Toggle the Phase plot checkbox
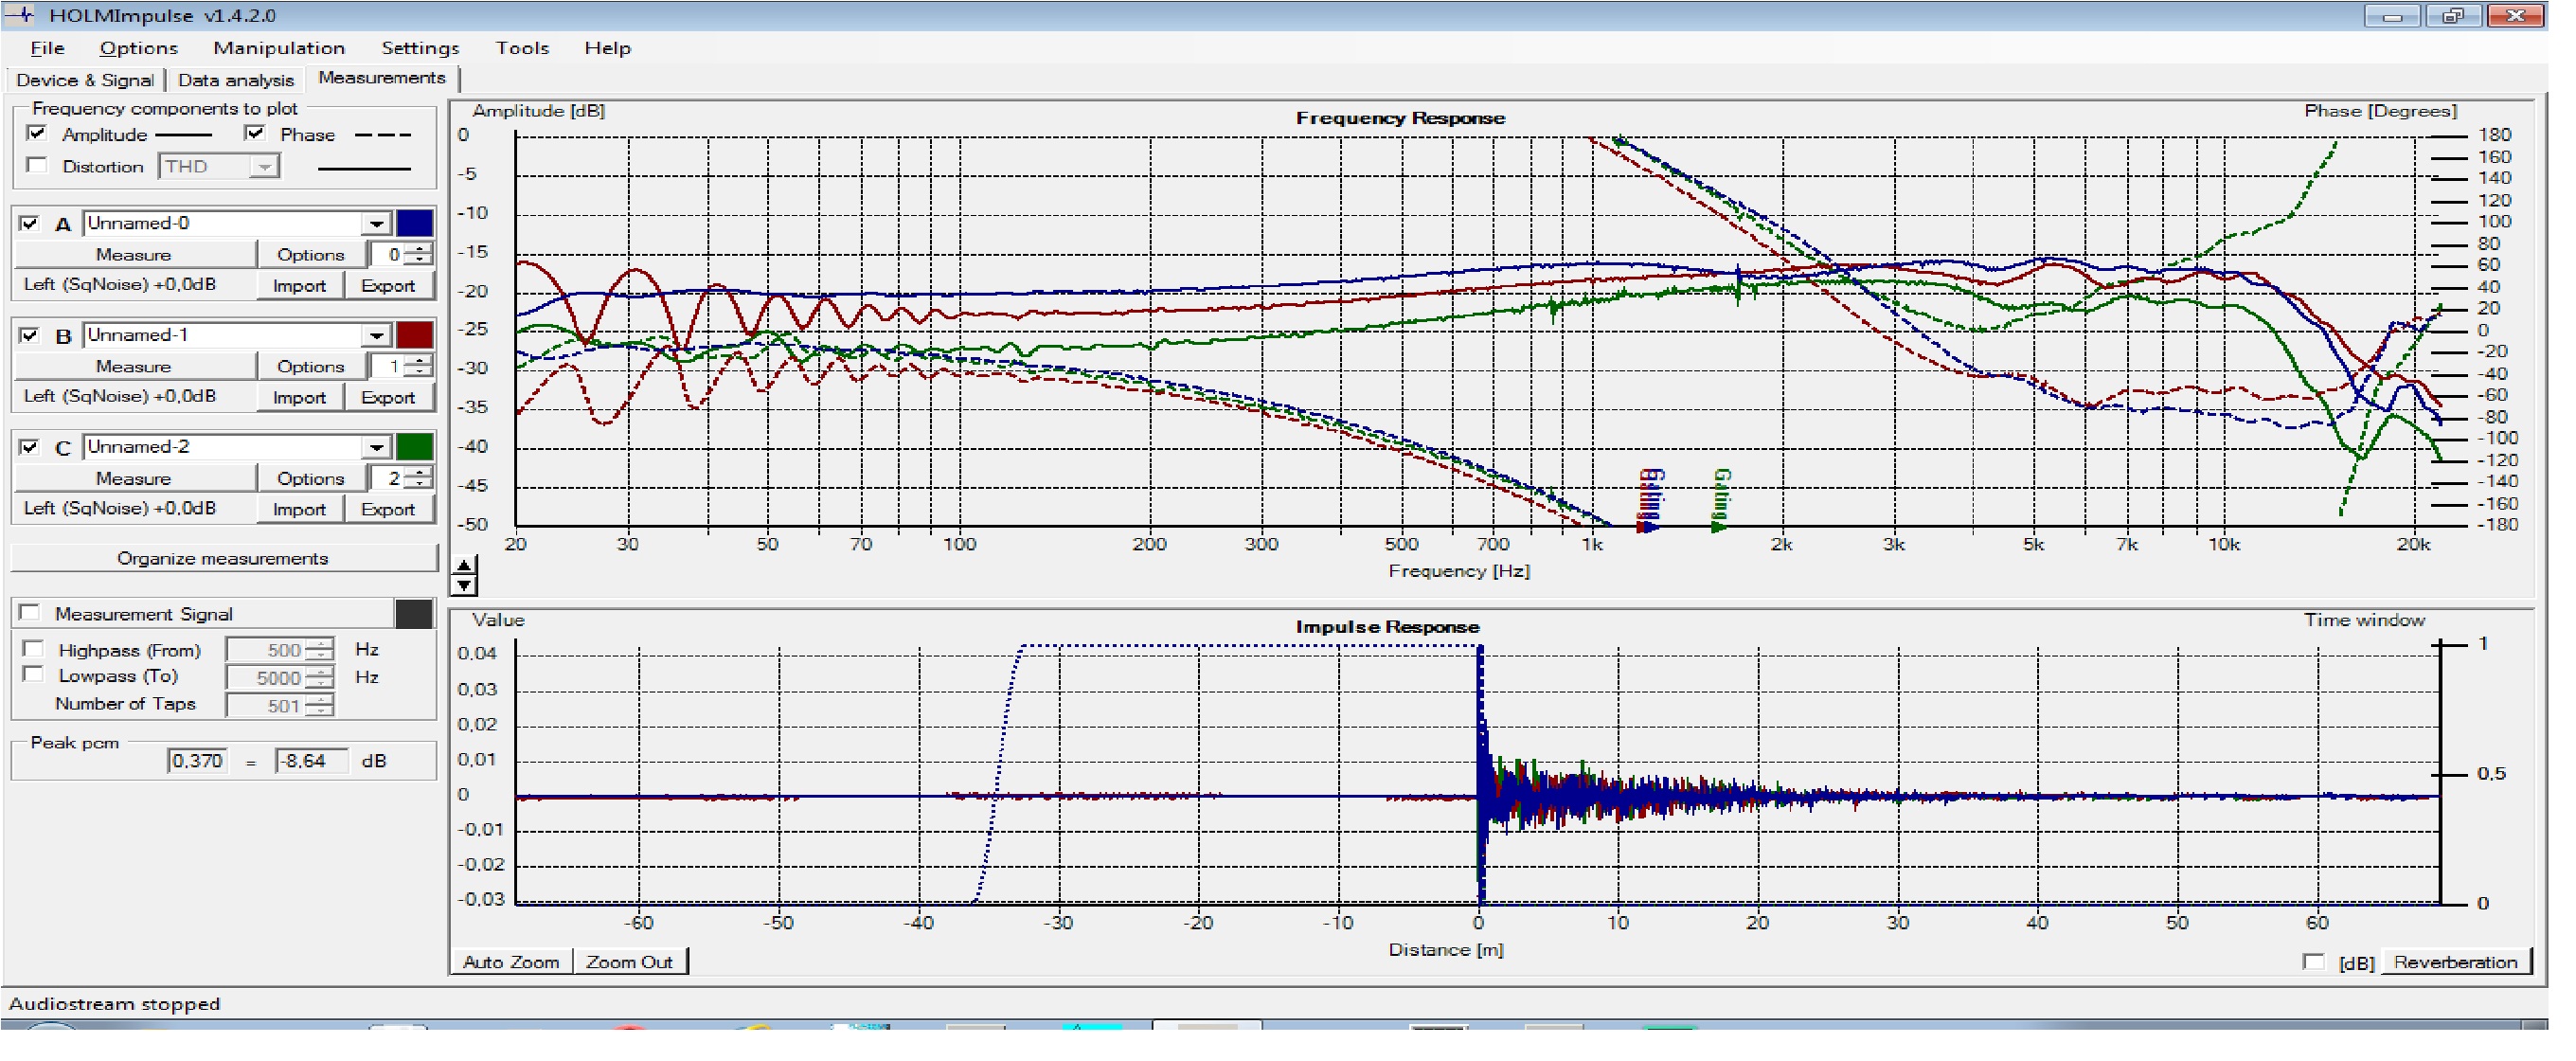 [255, 134]
